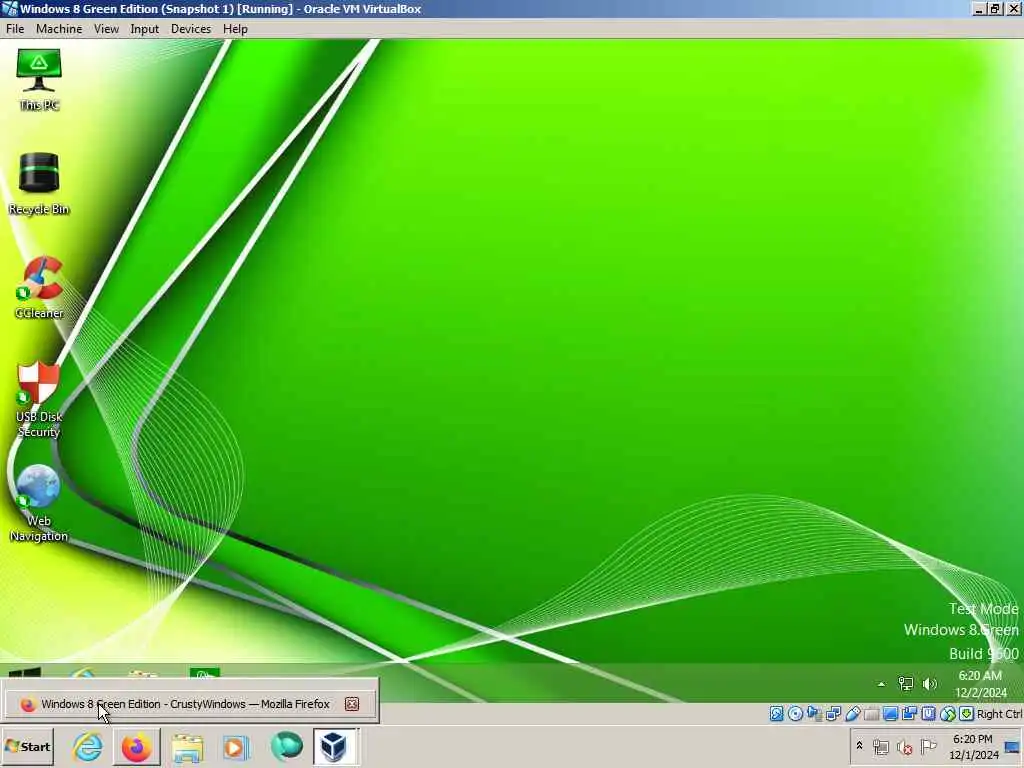Viewport: 1024px width, 768px height.
Task: Show hidden icons in guest system tray
Action: (881, 684)
